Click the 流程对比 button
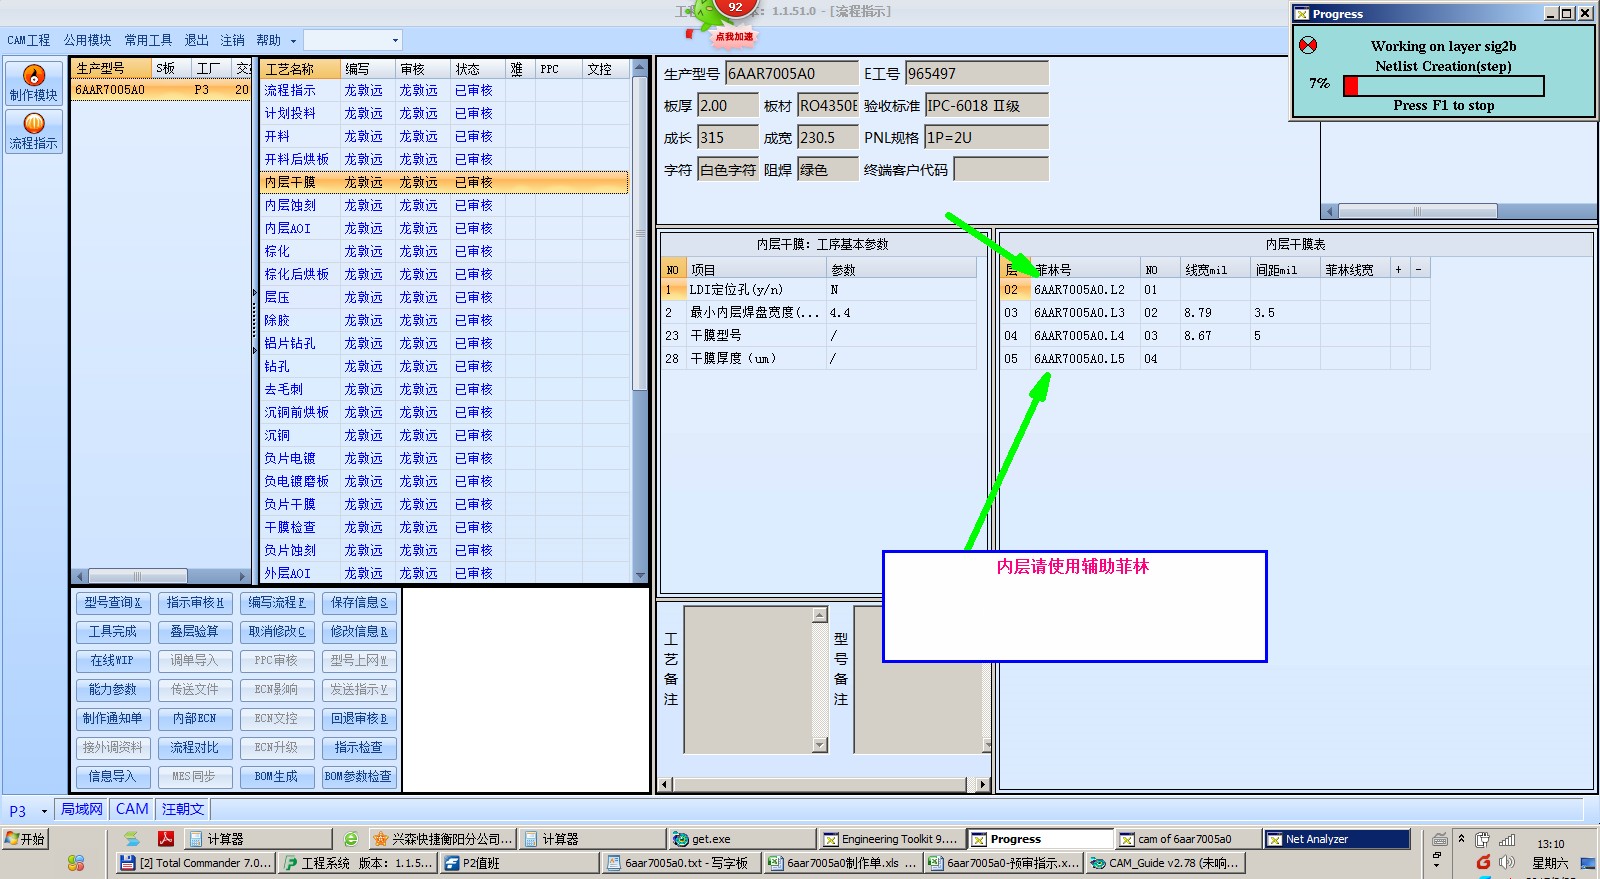 tap(195, 747)
